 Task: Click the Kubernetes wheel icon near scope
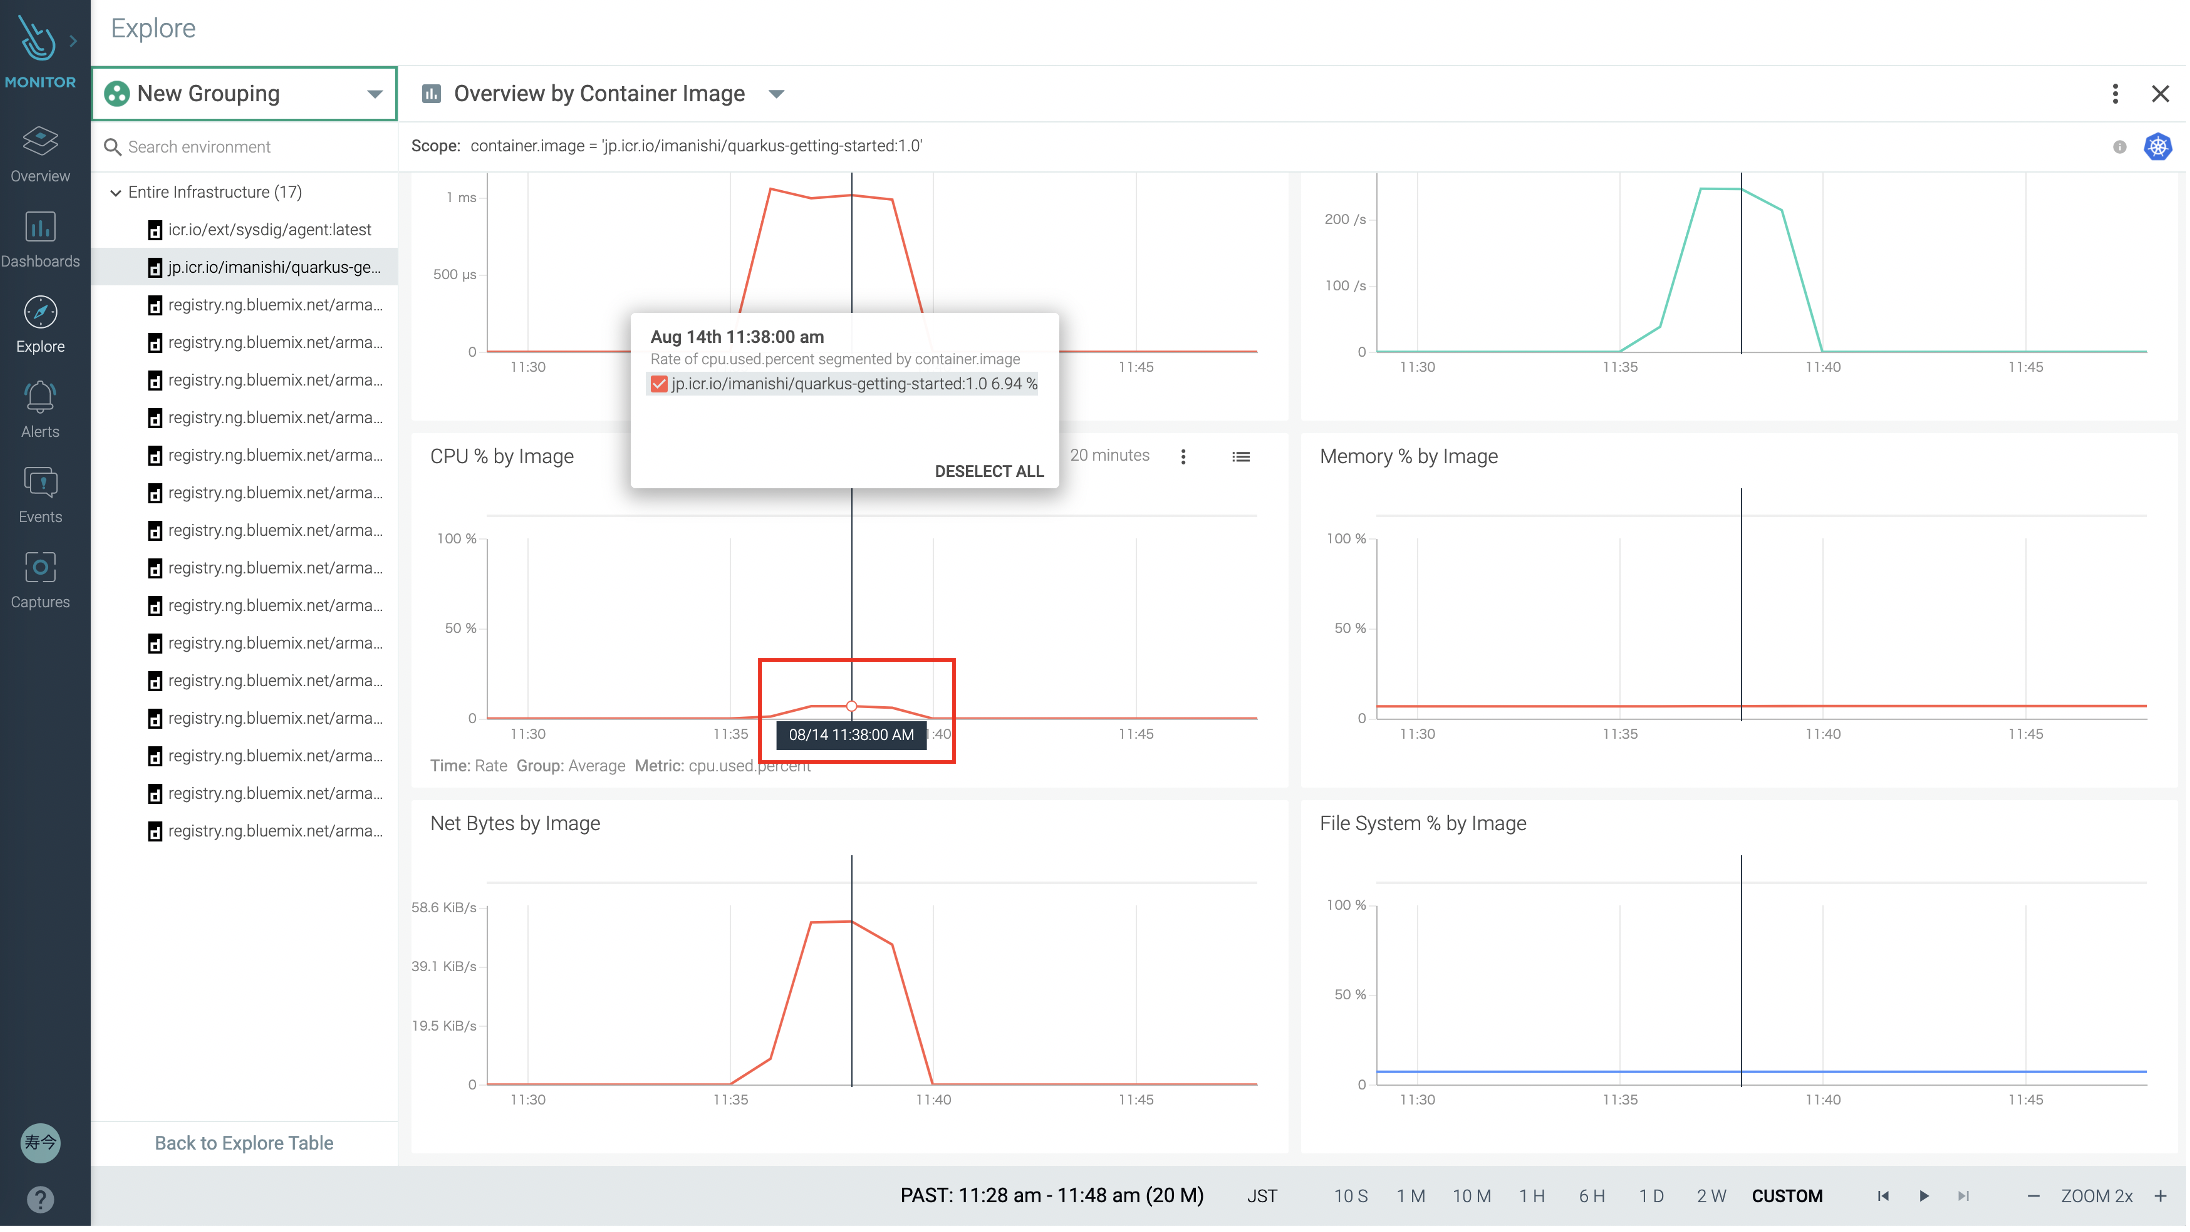(x=2157, y=147)
